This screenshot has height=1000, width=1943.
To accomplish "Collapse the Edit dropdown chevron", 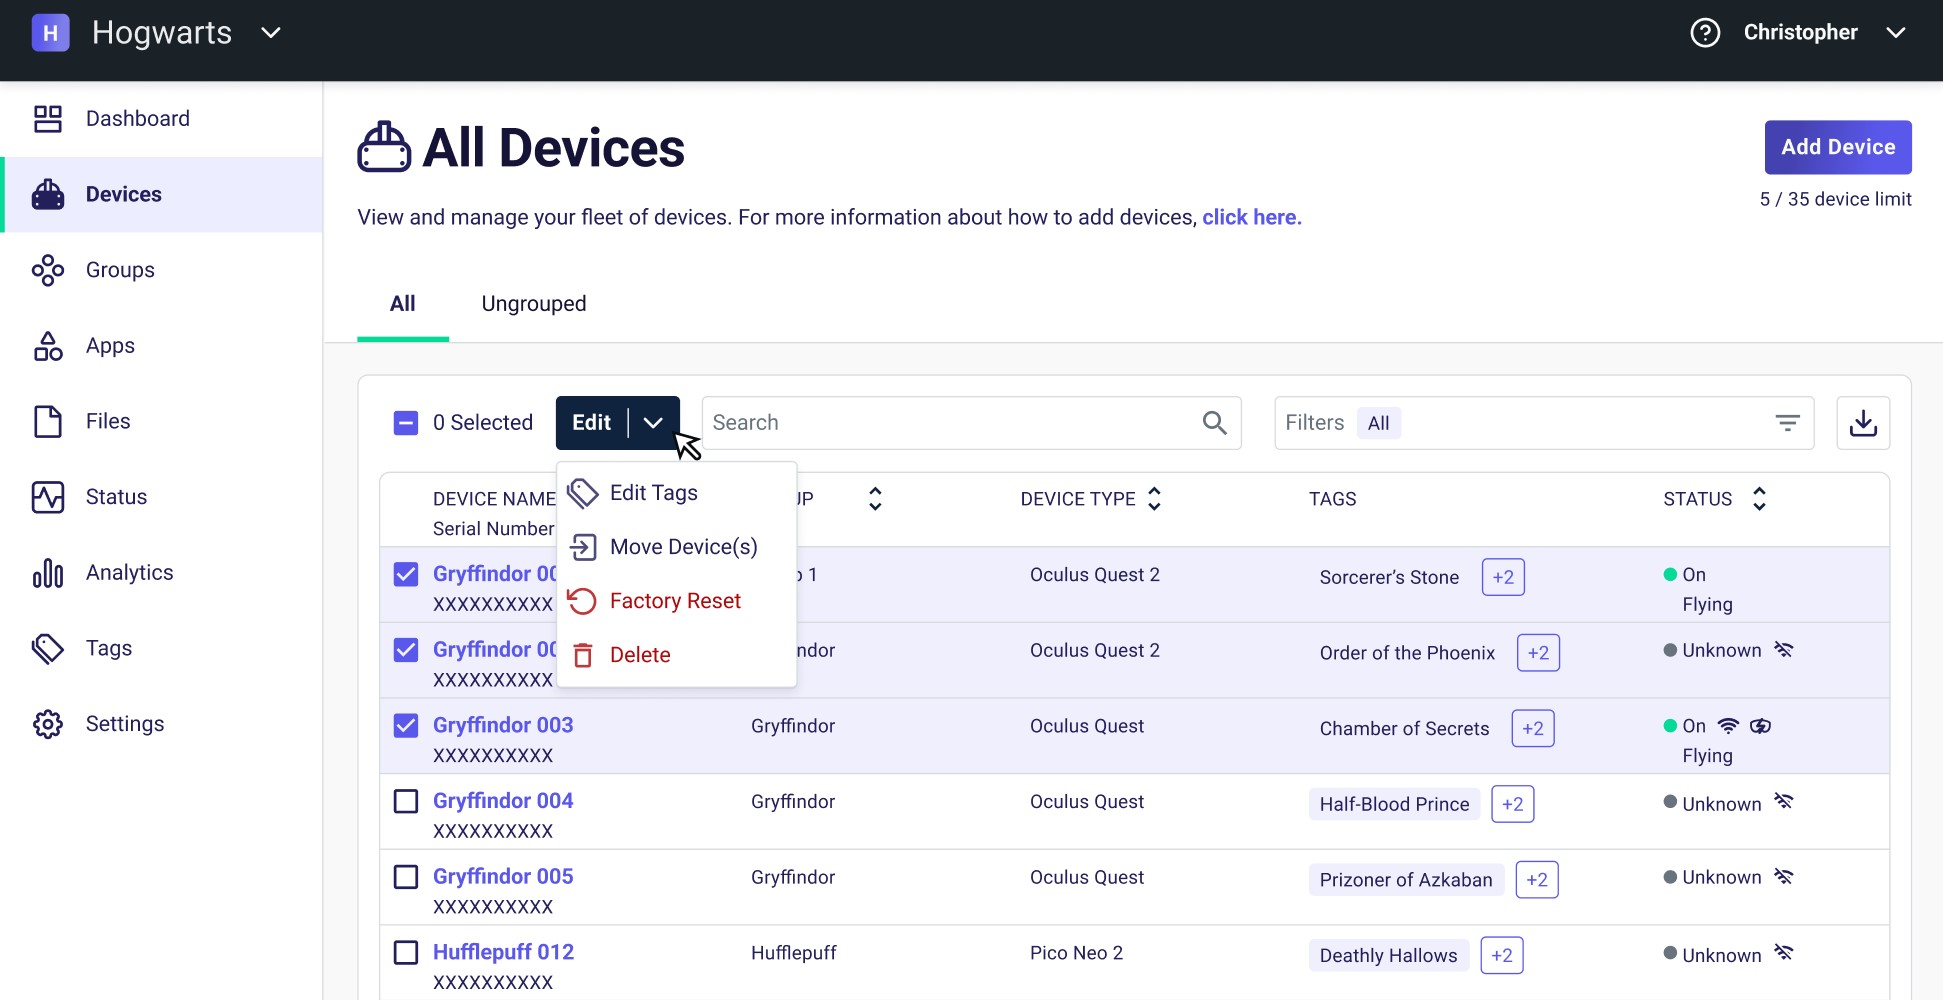I will click(x=653, y=423).
